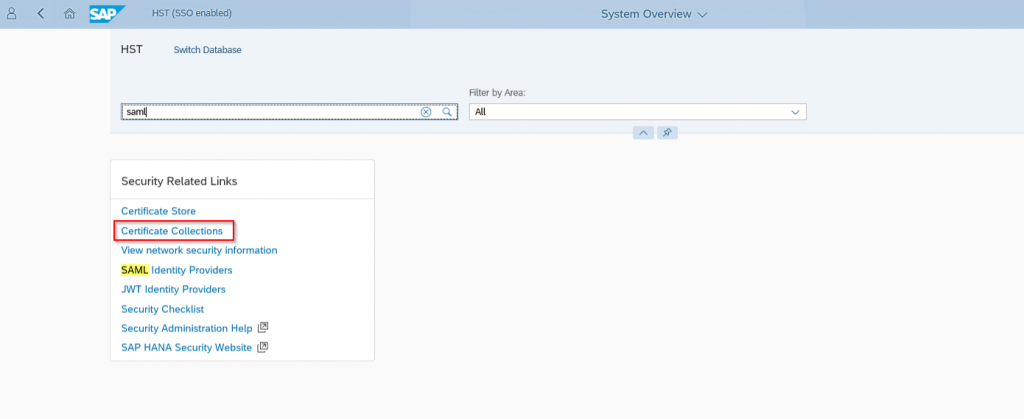Open the System Overview dropdown menu
The width and height of the screenshot is (1024, 419).
point(654,14)
